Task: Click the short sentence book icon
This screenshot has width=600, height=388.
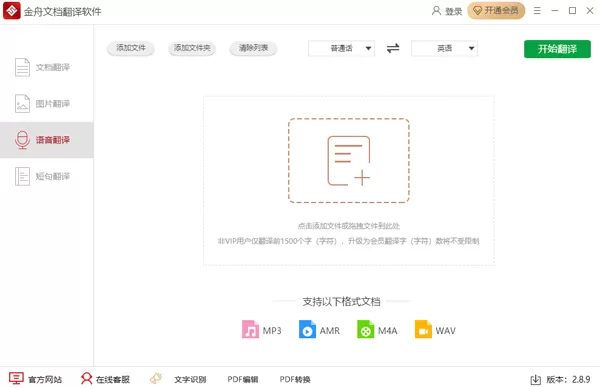Action: pyautogui.click(x=22, y=176)
